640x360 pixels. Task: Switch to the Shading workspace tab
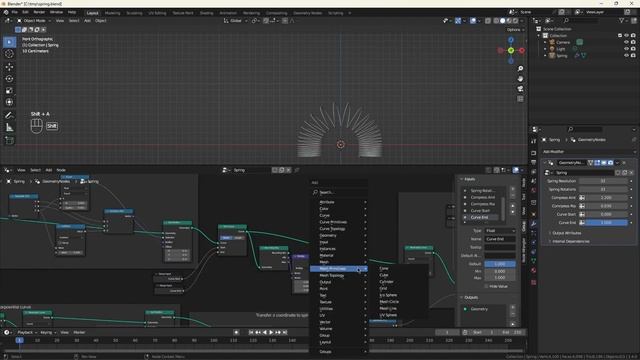[207, 13]
